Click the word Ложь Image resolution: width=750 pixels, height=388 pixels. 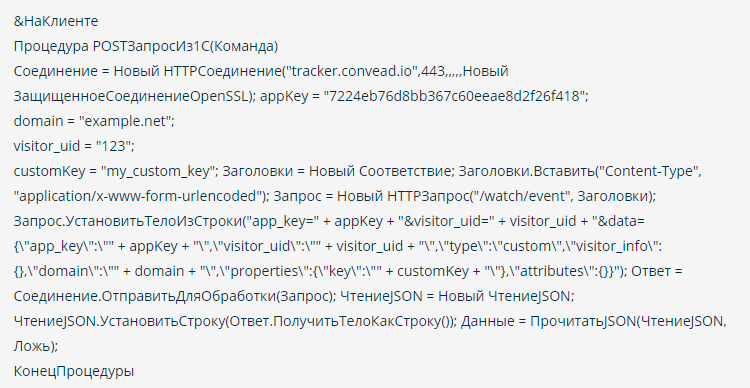click(32, 345)
